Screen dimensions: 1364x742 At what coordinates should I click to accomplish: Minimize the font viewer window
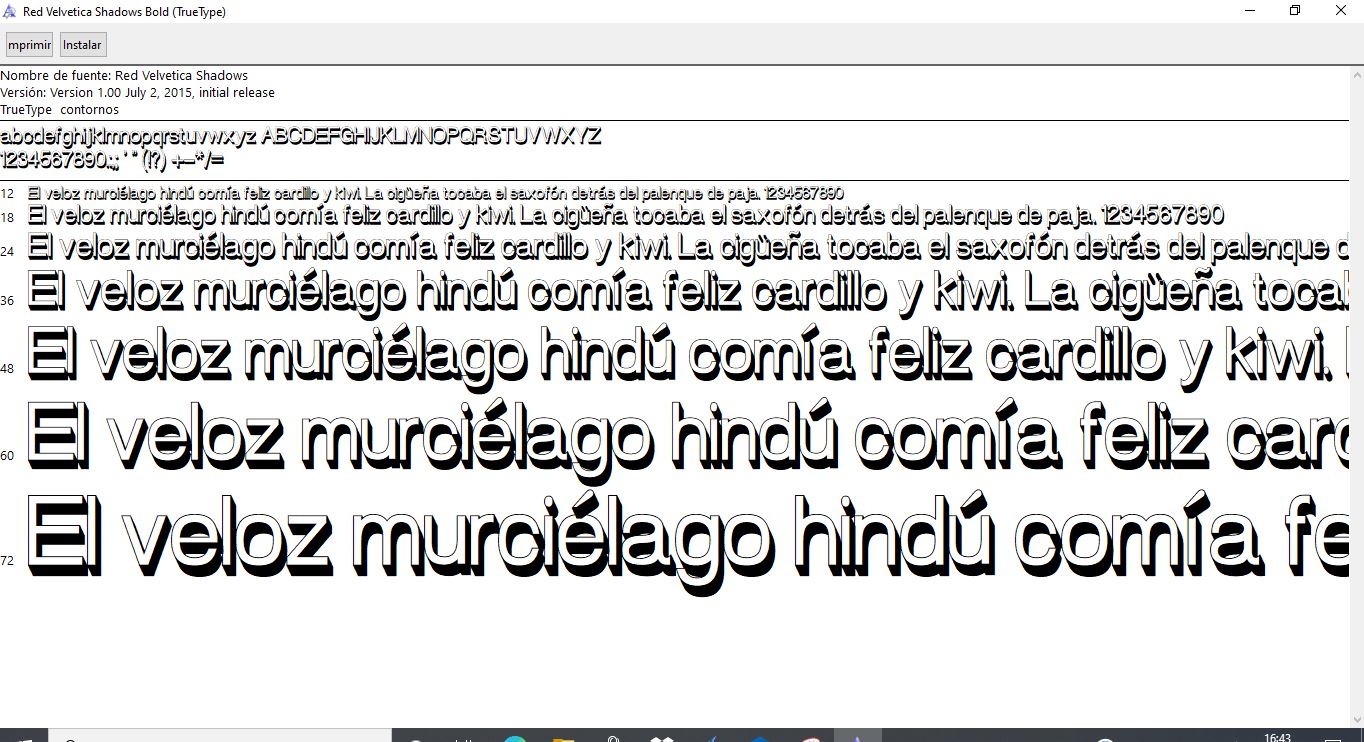pos(1250,11)
